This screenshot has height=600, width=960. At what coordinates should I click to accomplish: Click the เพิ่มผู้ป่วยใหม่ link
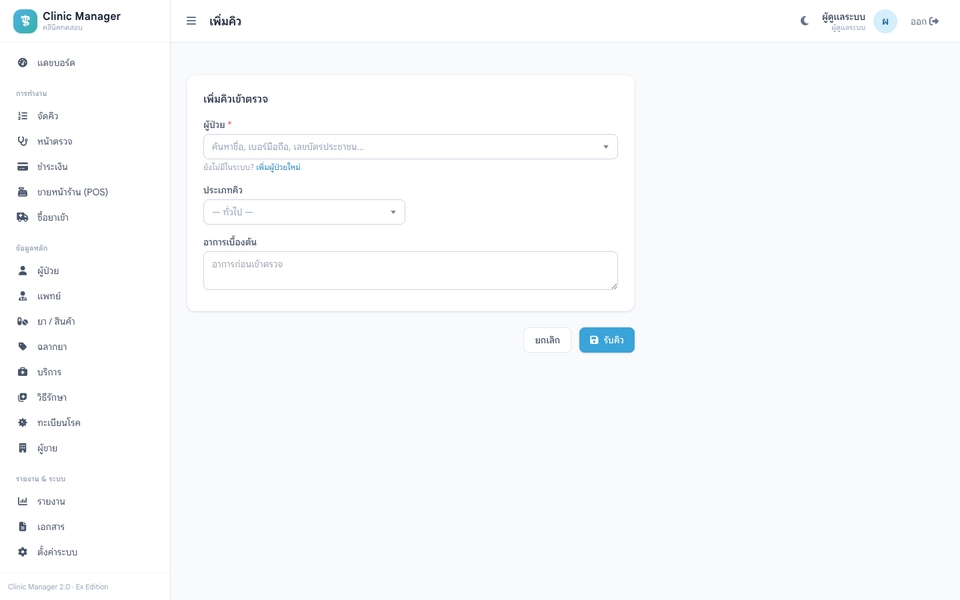click(x=278, y=167)
